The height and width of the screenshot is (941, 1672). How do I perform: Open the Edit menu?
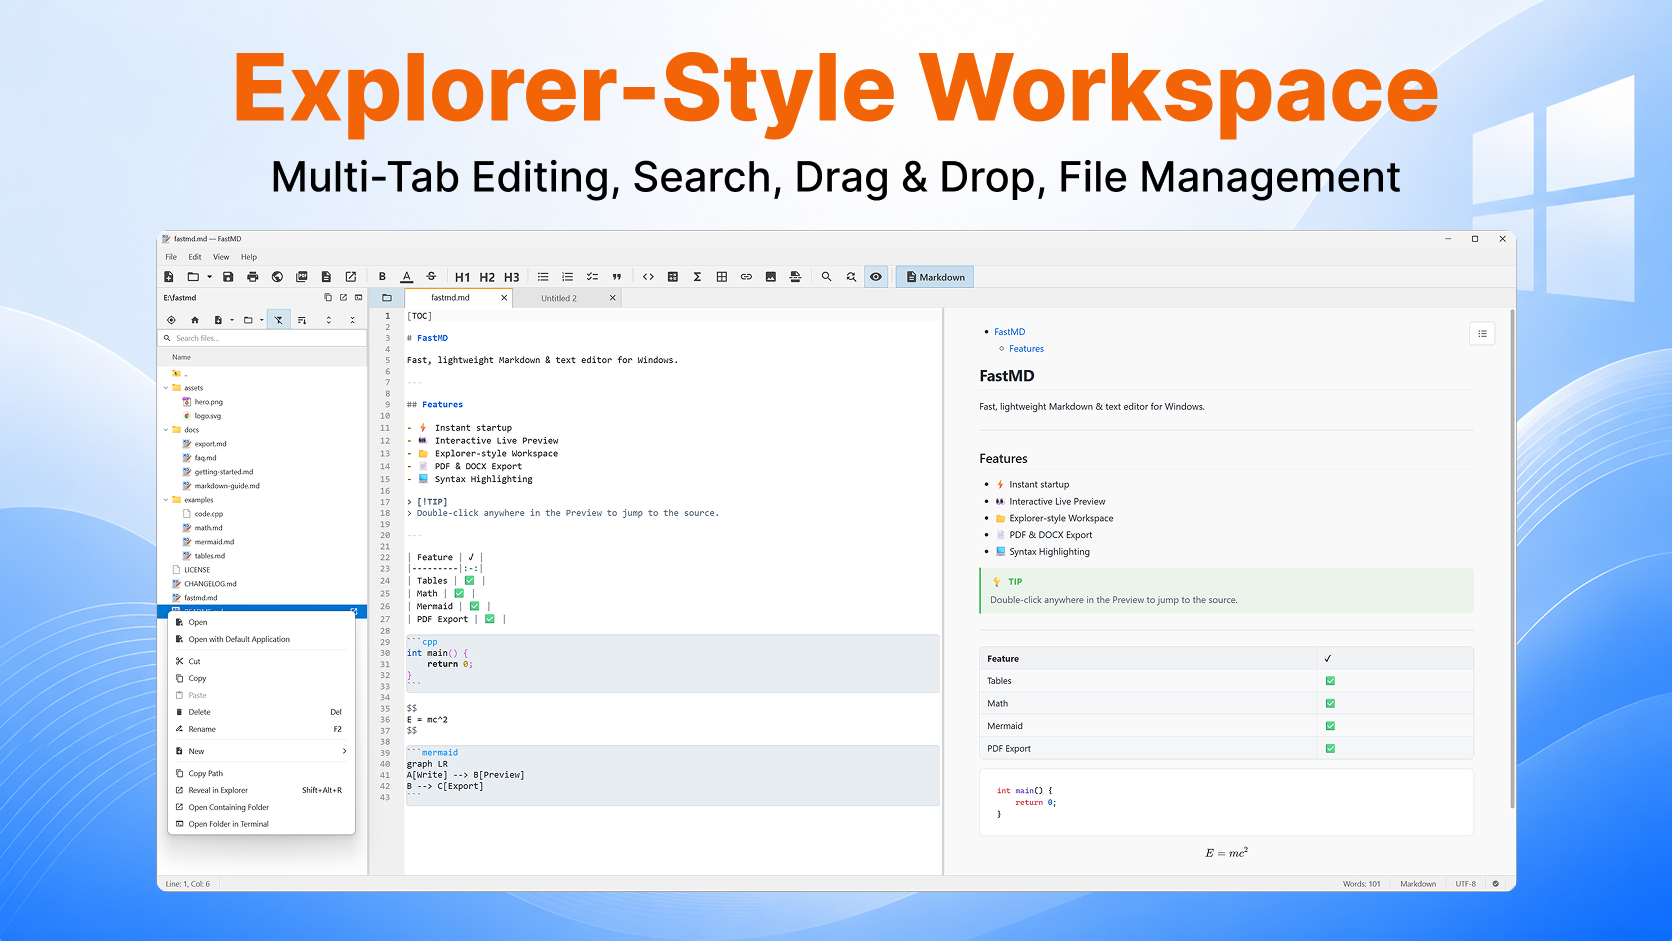click(x=195, y=257)
